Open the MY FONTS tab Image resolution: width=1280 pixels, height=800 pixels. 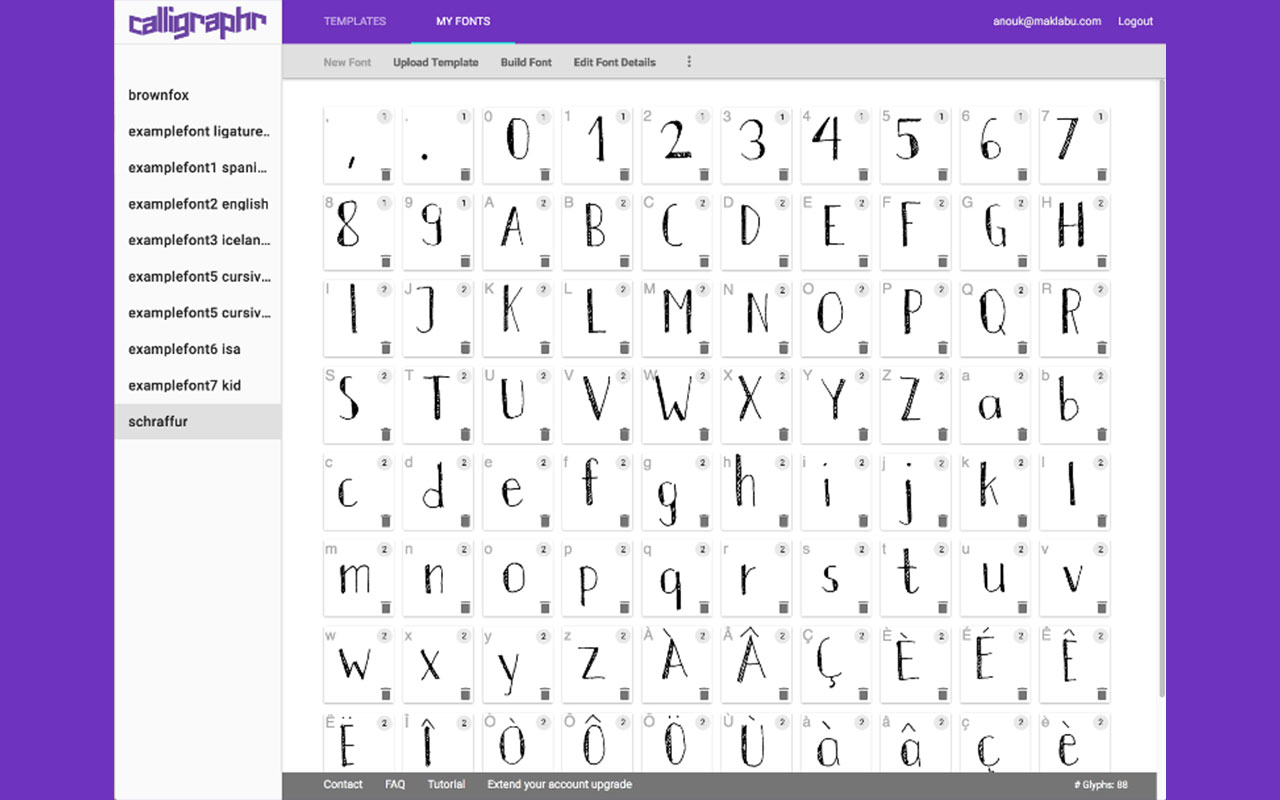tap(461, 20)
